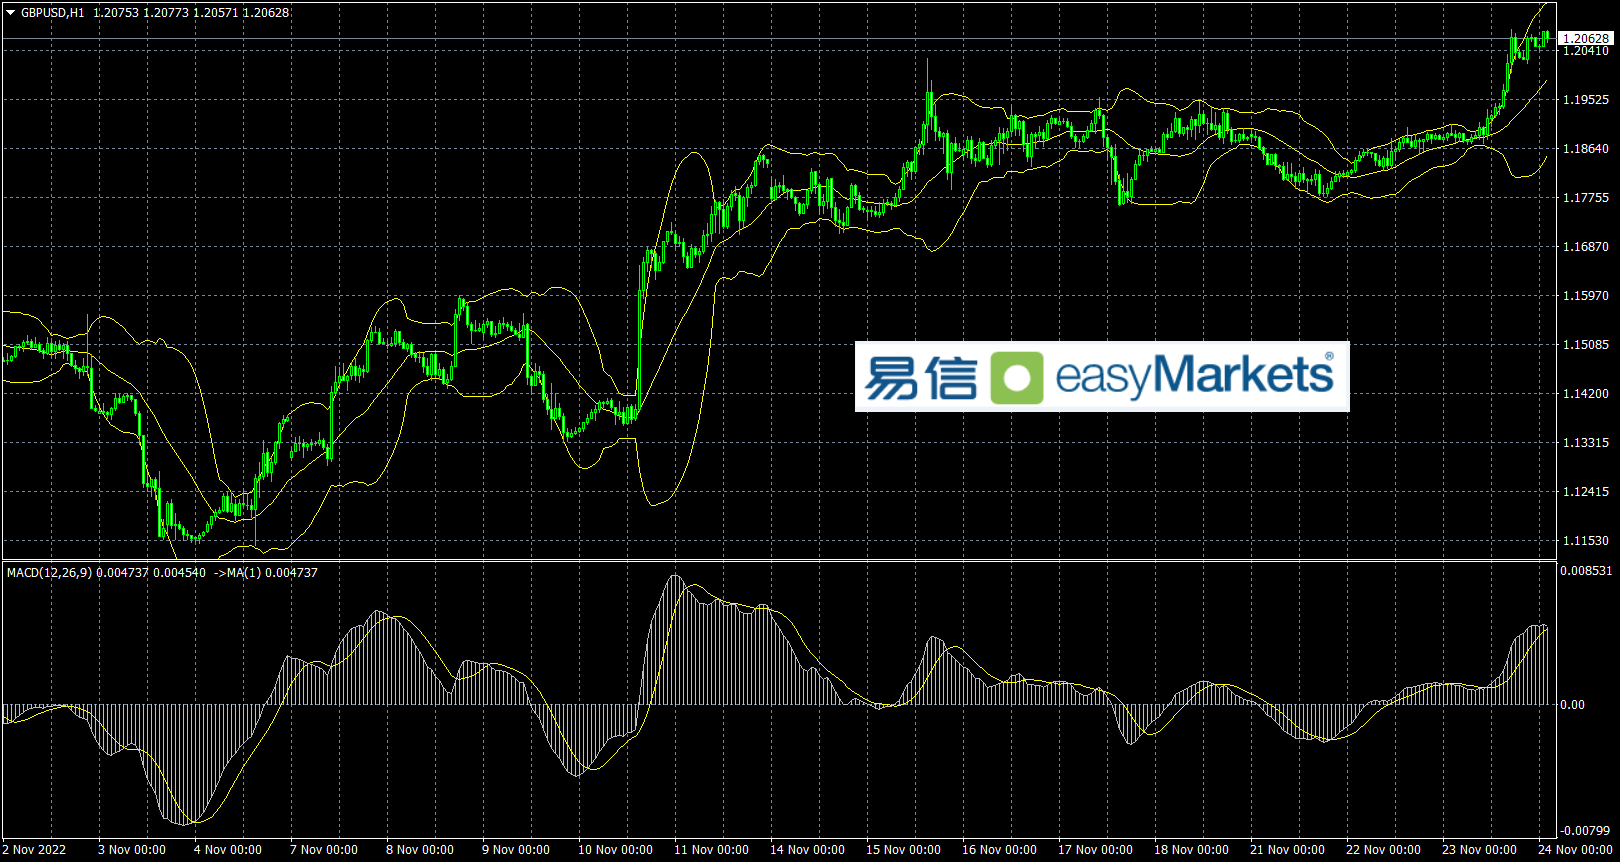Click the MACD zero level 0.00
This screenshot has width=1620, height=862.
[x=1572, y=705]
